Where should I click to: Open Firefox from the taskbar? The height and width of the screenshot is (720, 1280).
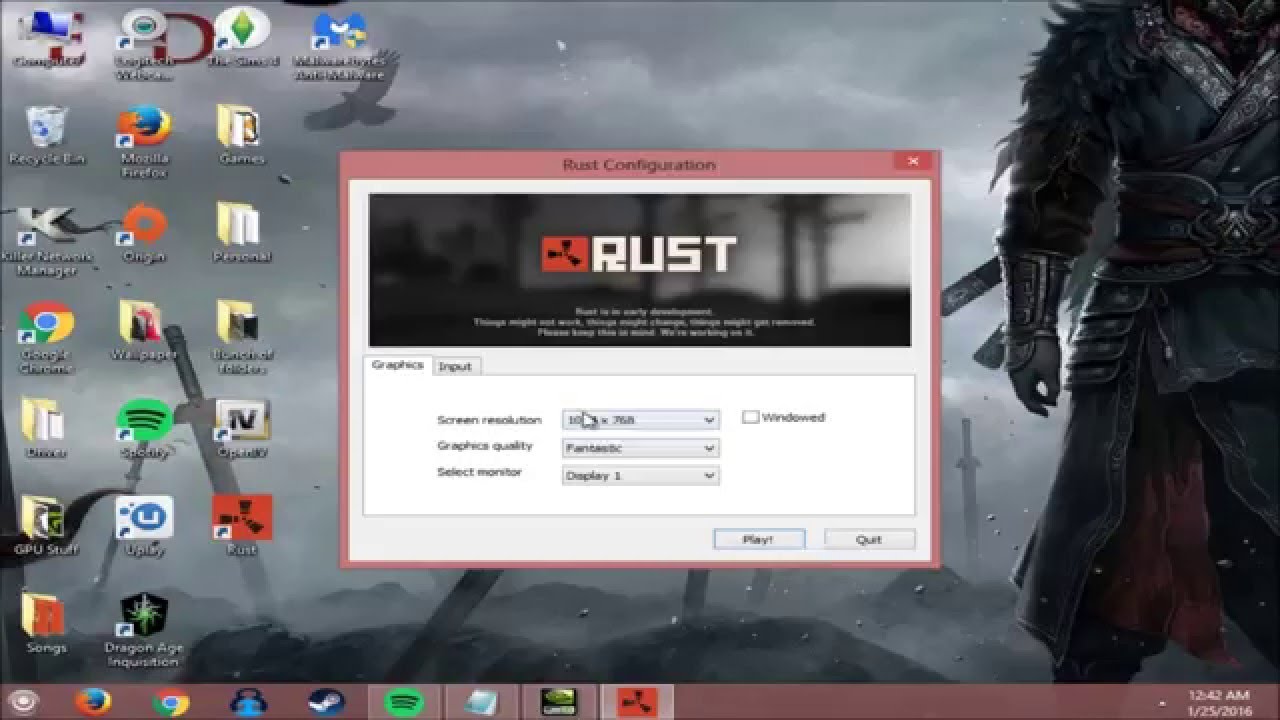click(93, 702)
